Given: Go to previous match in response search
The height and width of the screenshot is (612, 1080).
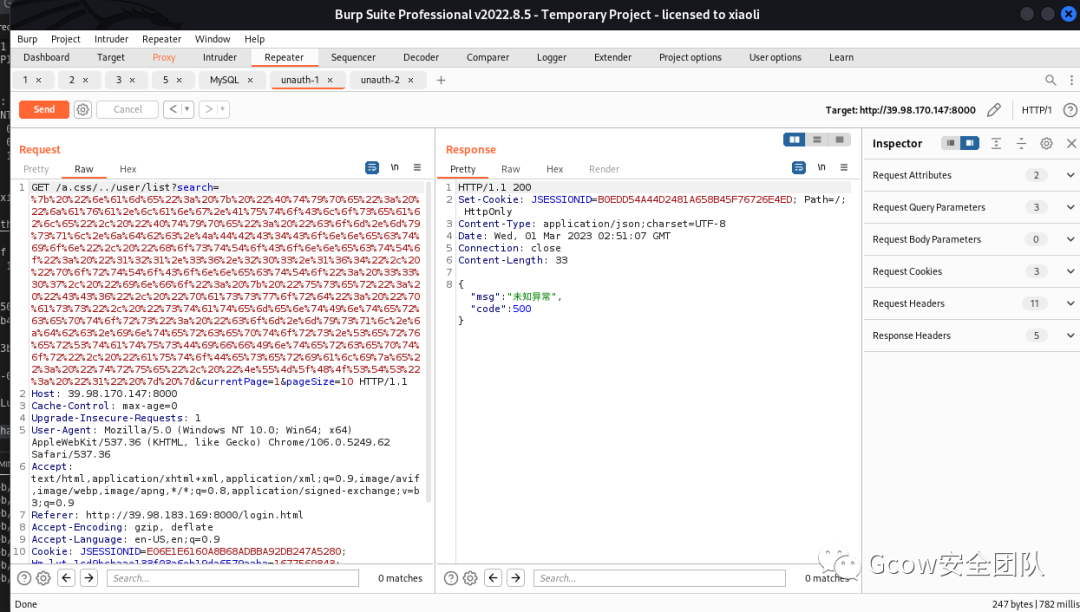Looking at the screenshot, I should tap(493, 578).
